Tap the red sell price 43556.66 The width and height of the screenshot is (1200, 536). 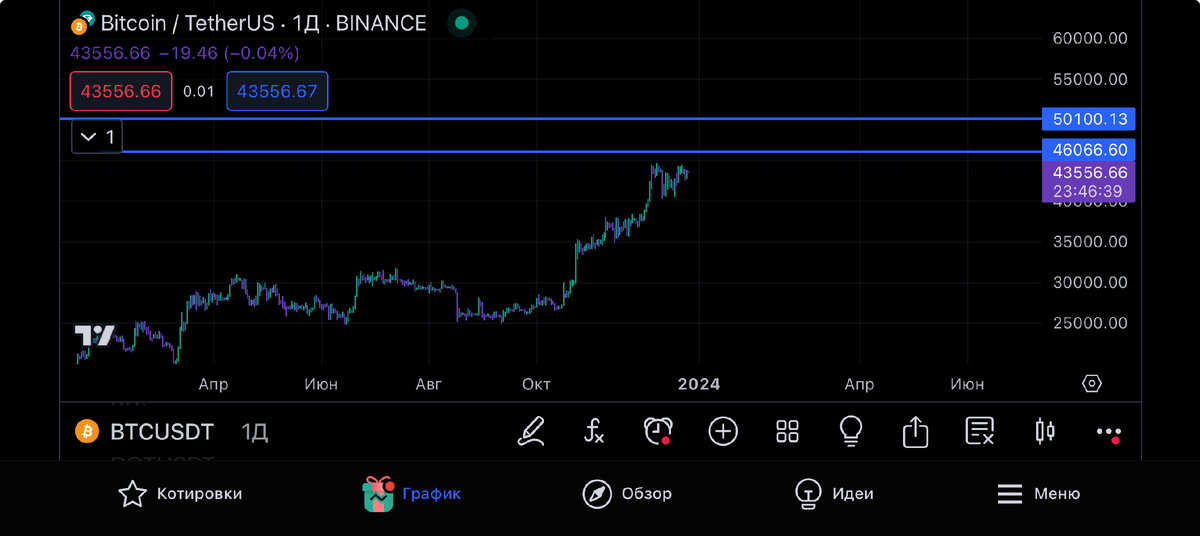[x=121, y=91]
